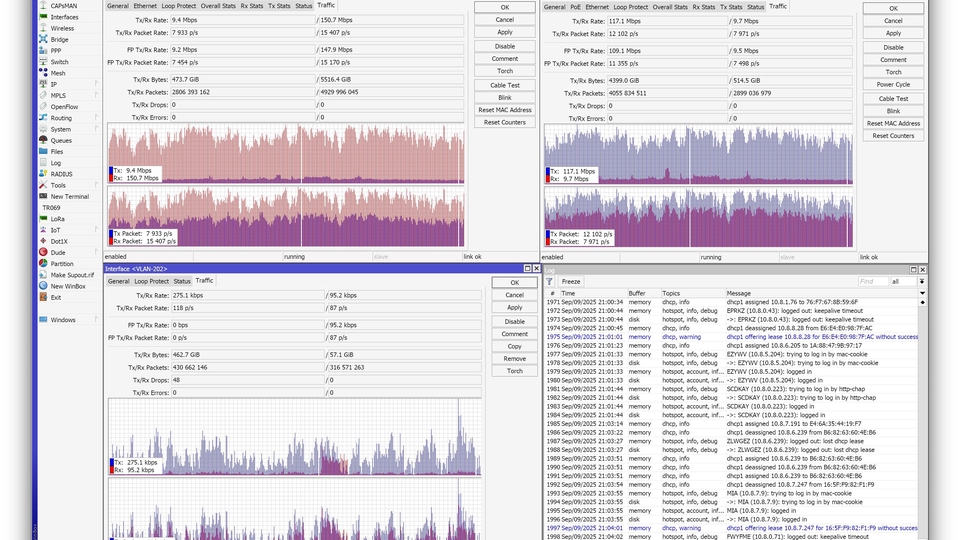This screenshot has height=540, width=960.
Task: Open Files in the sidebar
Action: (57, 151)
